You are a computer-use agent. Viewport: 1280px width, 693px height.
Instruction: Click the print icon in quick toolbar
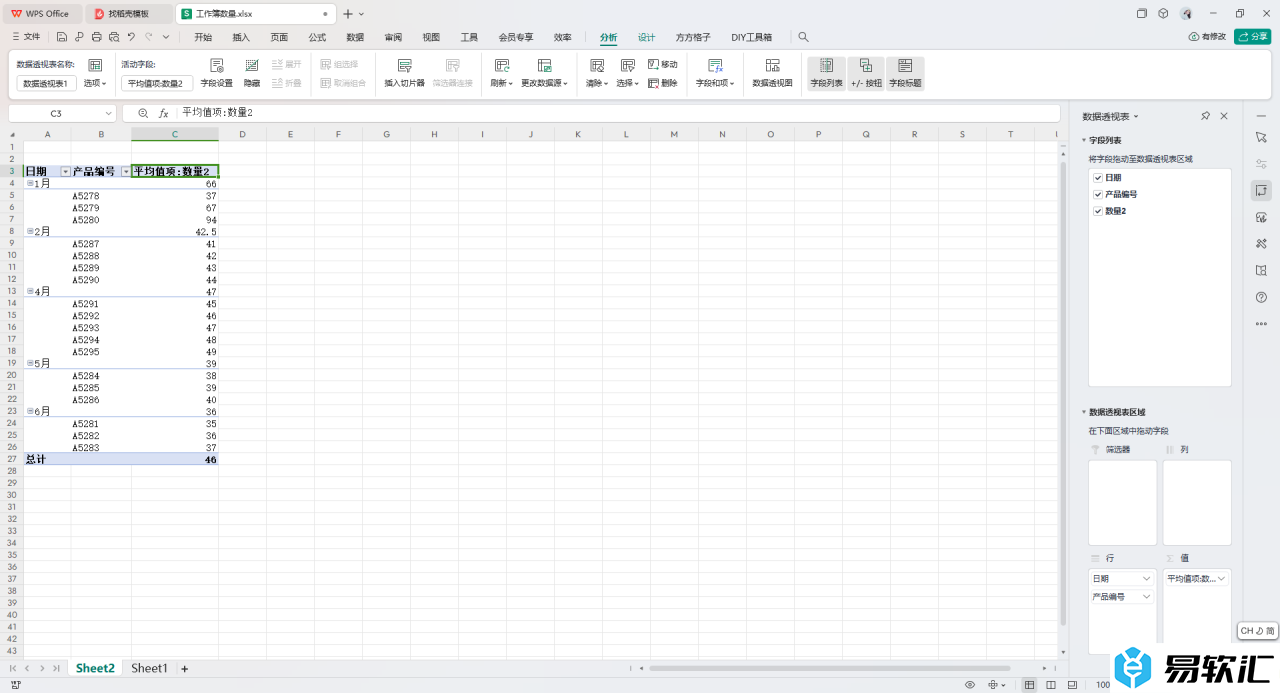[97, 37]
